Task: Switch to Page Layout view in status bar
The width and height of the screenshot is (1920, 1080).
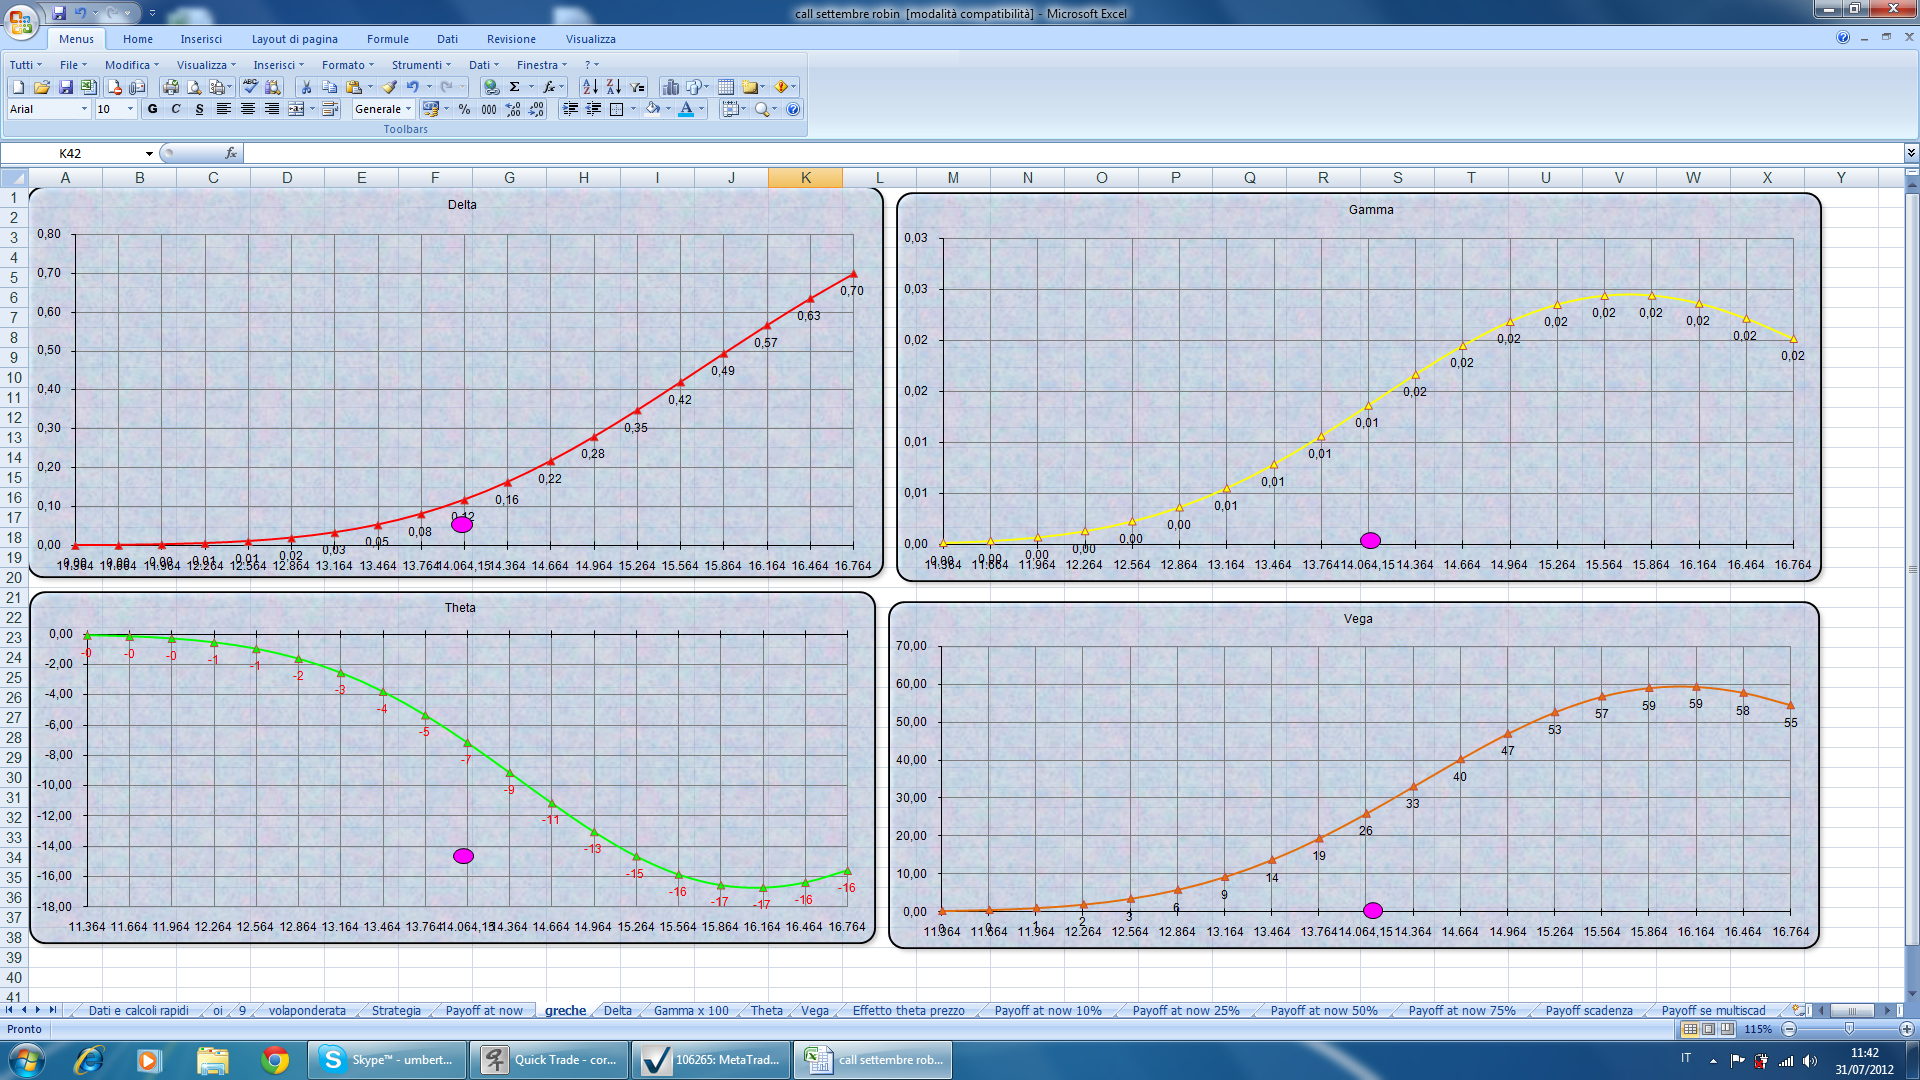Action: (1709, 1029)
